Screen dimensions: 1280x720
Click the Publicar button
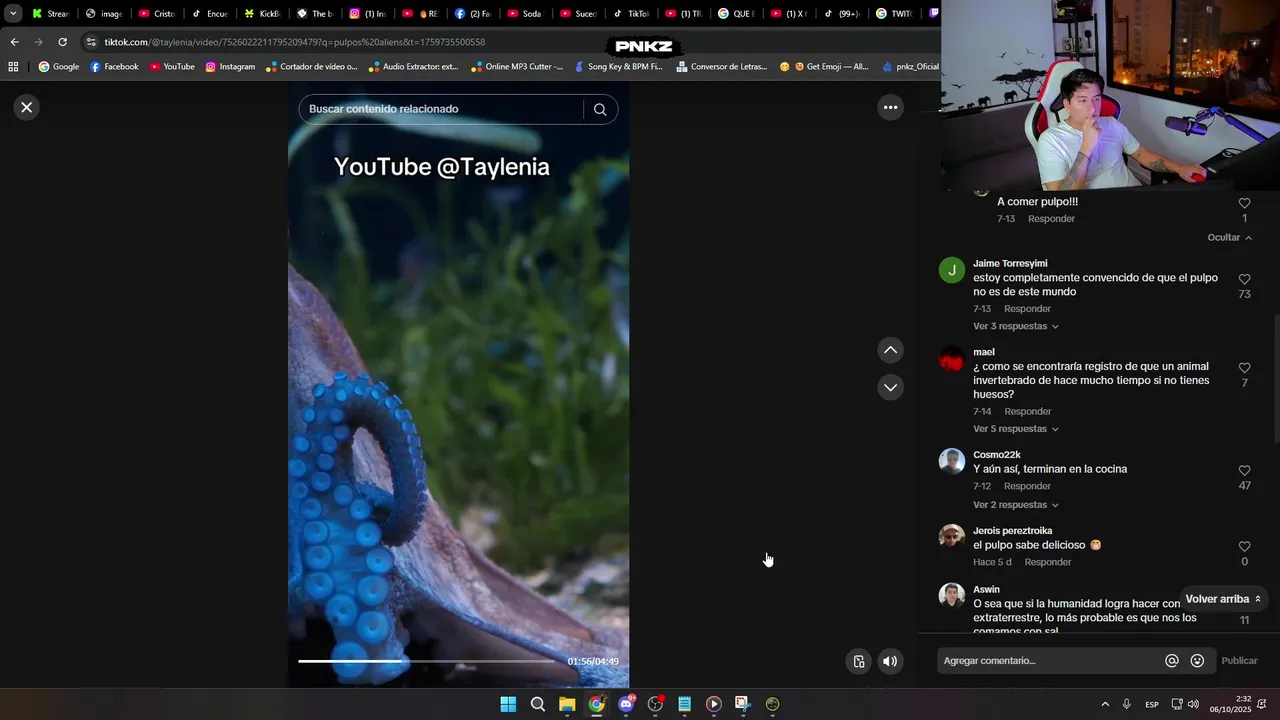pyautogui.click(x=1239, y=661)
